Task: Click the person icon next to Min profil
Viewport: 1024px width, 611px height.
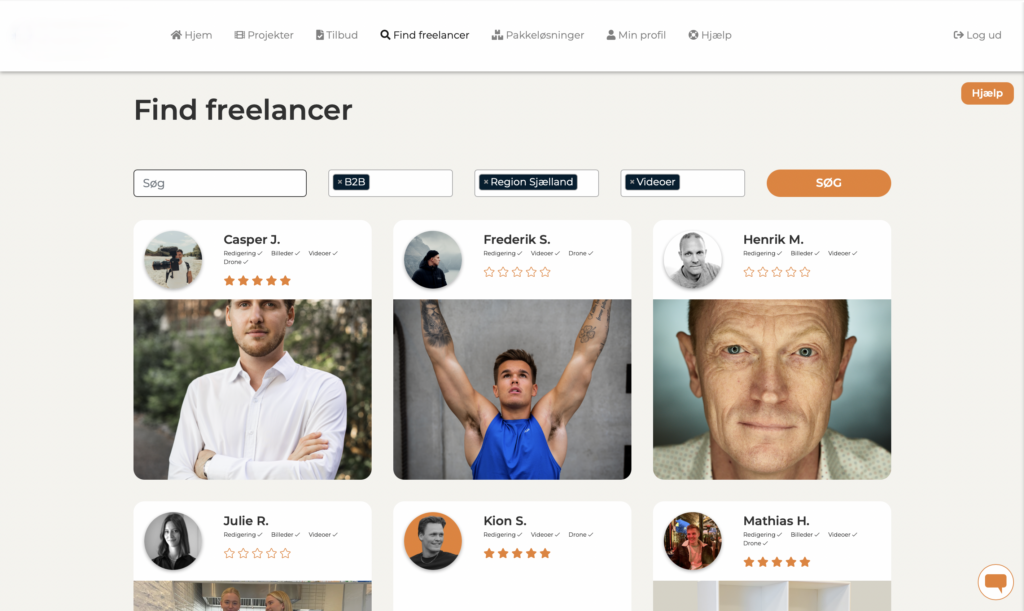Action: (x=611, y=35)
